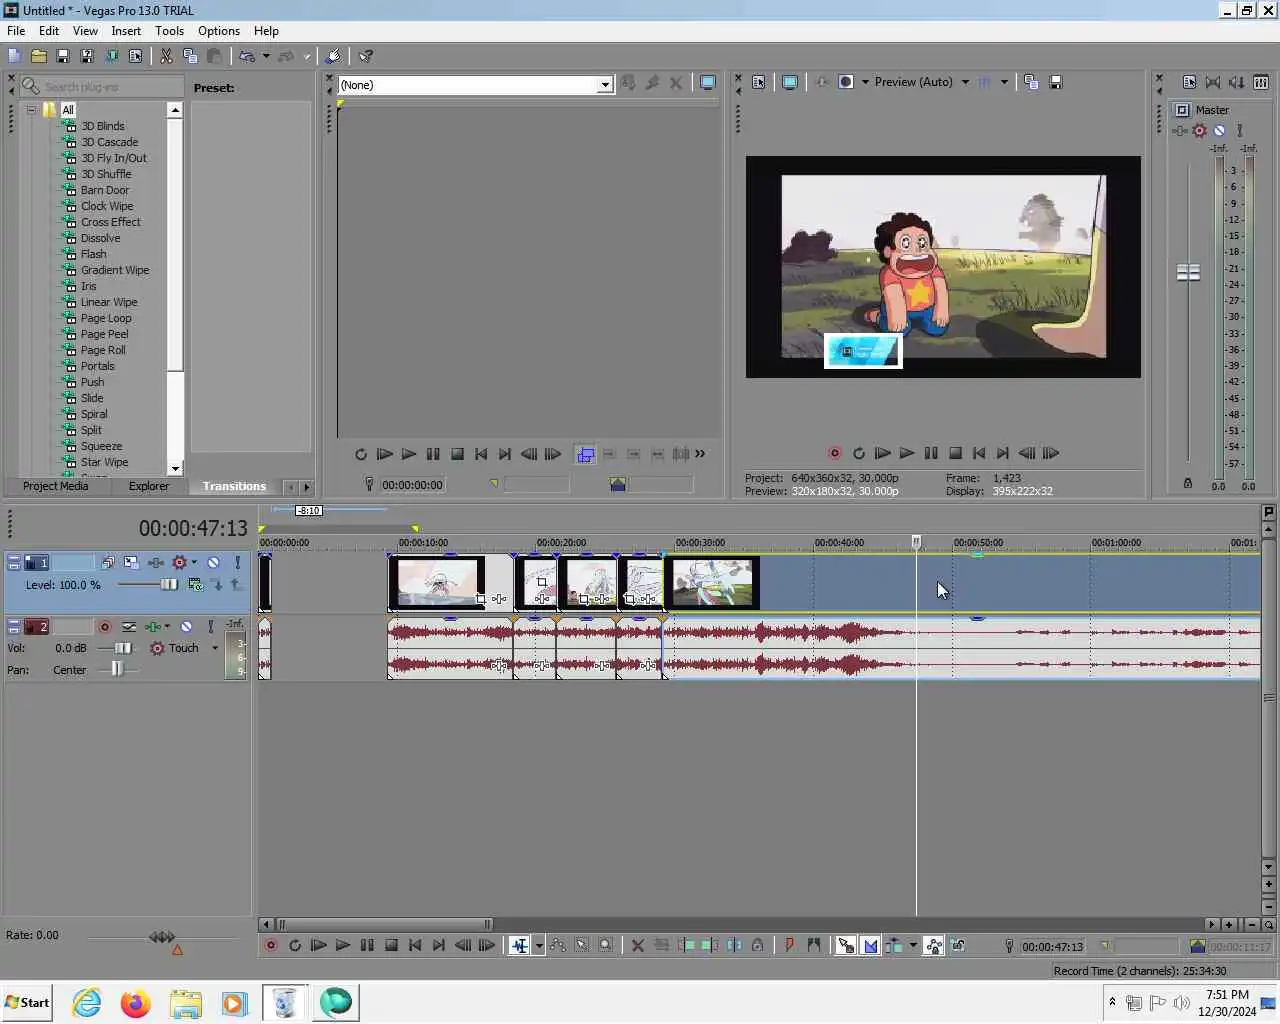Open the Auto Ripple mode dropdown arrow
The width and height of the screenshot is (1280, 1024).
(913, 945)
